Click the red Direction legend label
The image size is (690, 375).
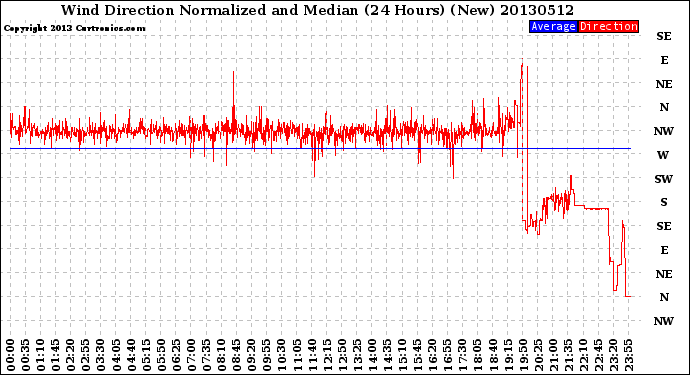[608, 26]
